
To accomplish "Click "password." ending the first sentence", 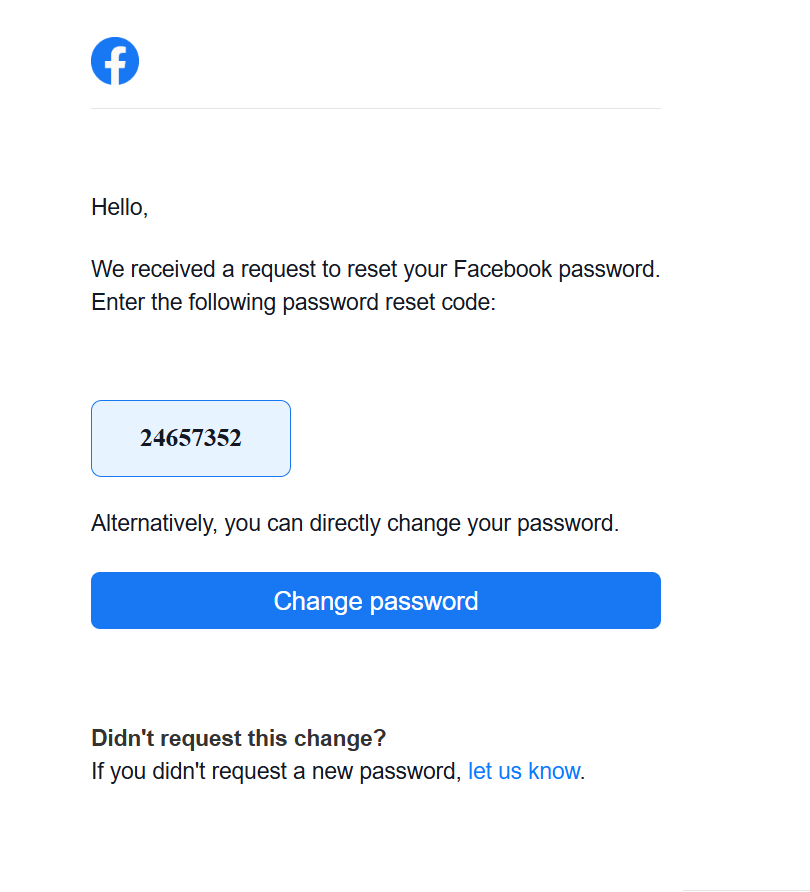I will pyautogui.click(x=609, y=270).
